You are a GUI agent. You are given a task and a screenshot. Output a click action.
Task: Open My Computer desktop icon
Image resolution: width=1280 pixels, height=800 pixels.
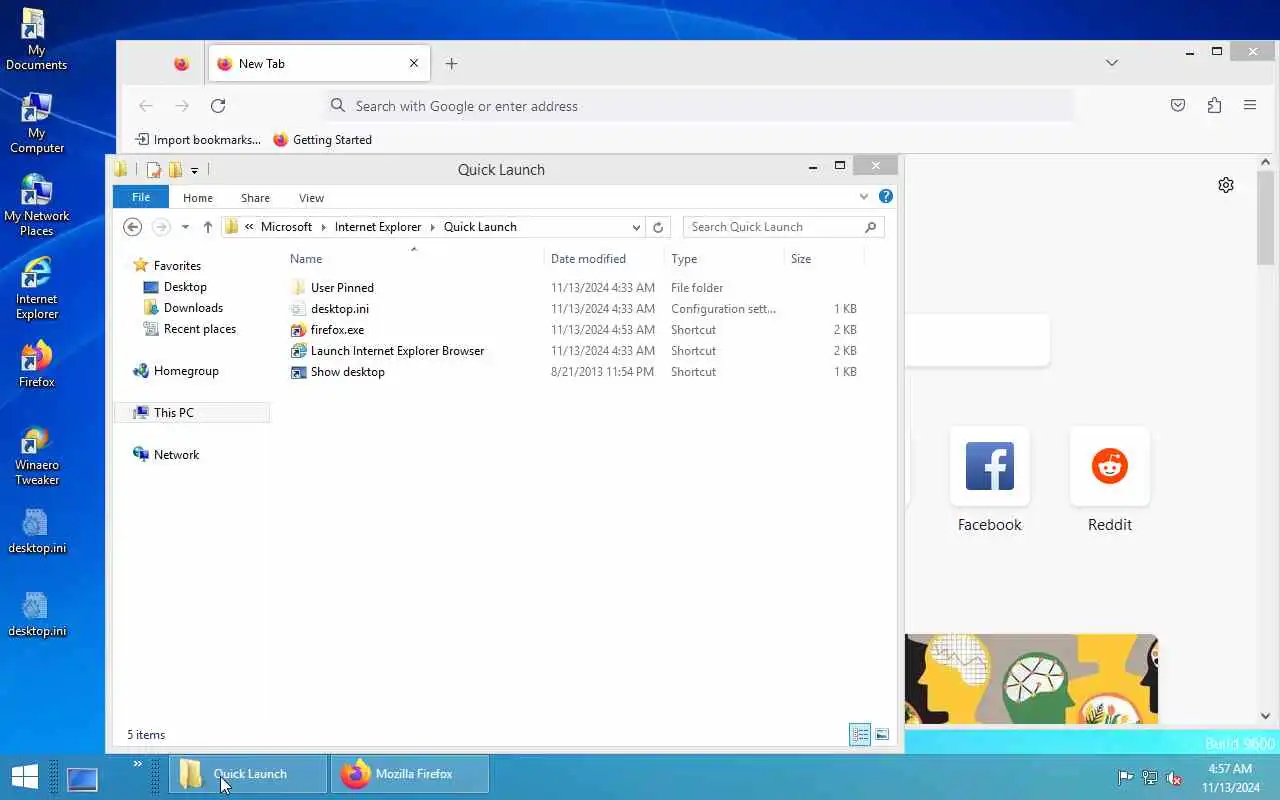coord(36,123)
